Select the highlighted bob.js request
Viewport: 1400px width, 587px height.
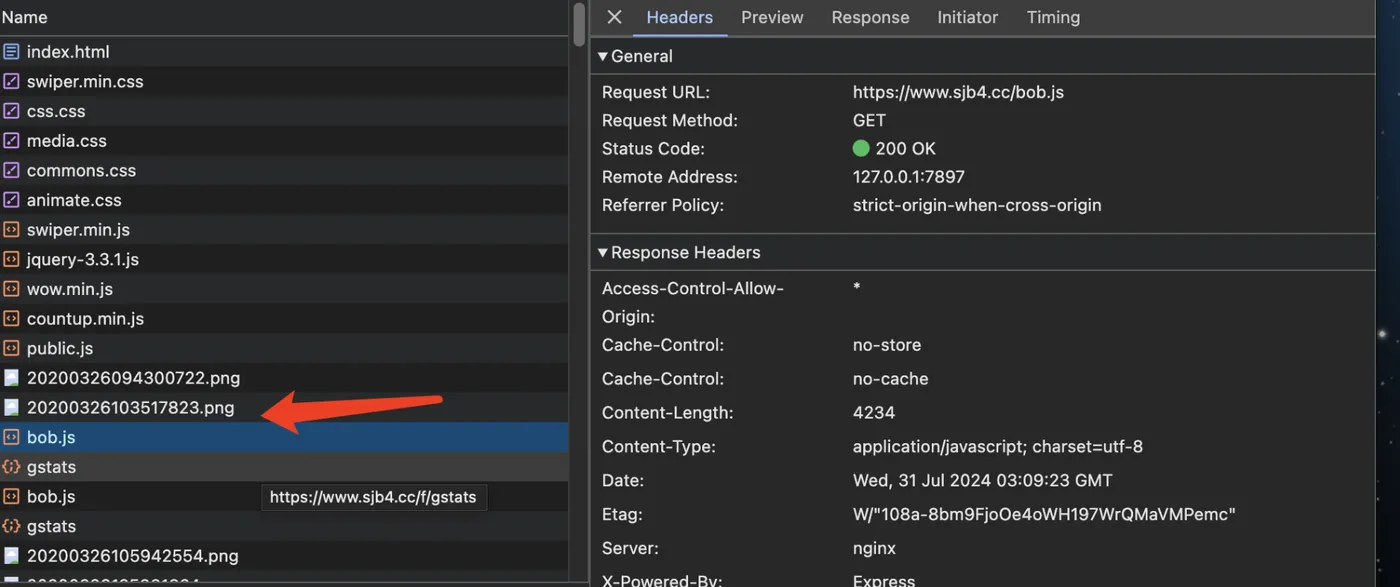coord(51,437)
